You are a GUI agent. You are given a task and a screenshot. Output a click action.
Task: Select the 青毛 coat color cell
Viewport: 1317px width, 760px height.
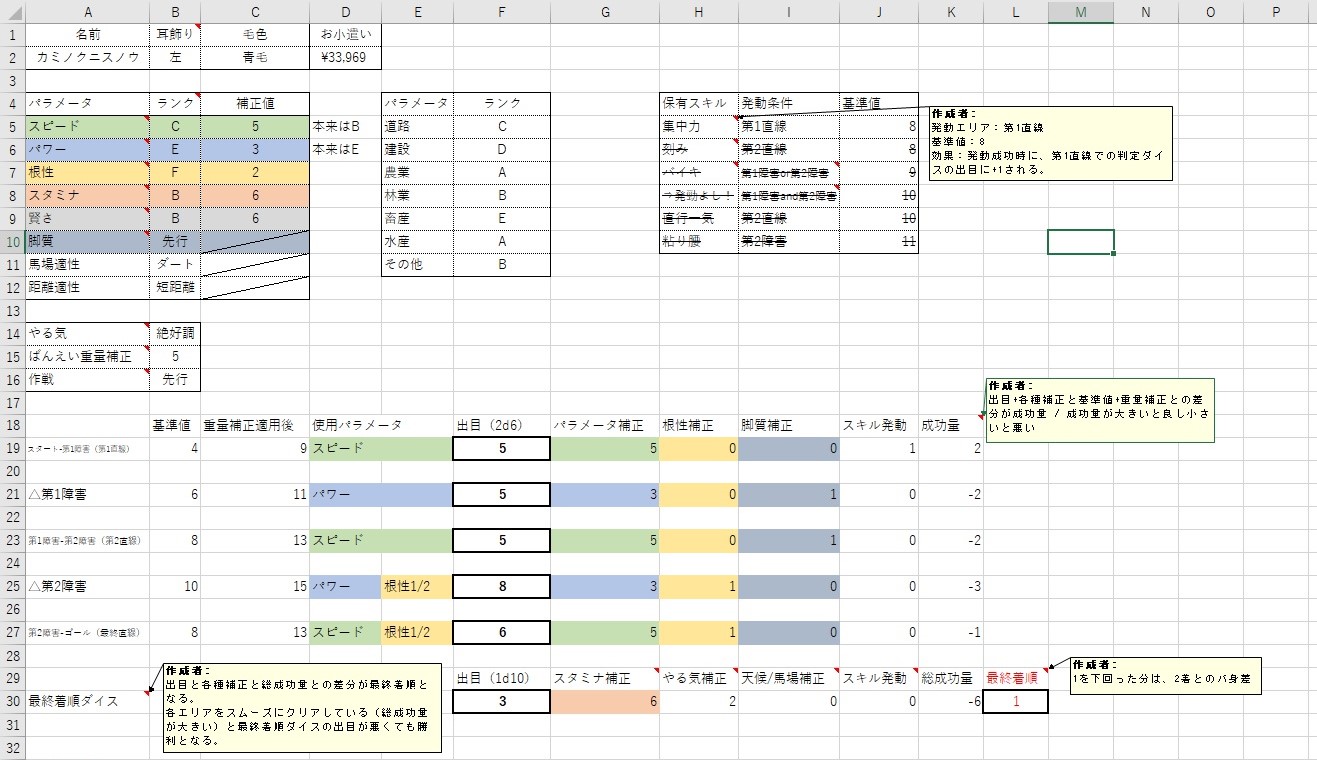click(255, 58)
